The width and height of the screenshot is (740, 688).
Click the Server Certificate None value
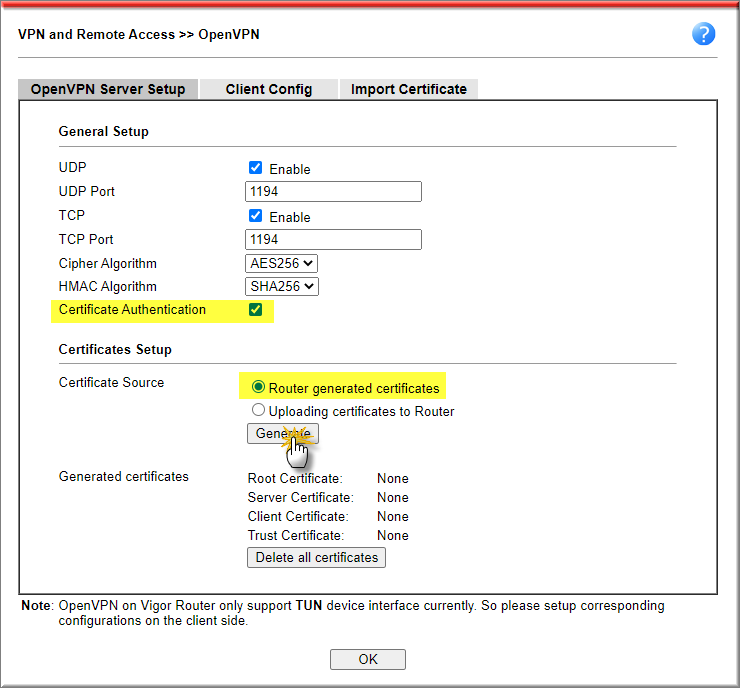(393, 497)
